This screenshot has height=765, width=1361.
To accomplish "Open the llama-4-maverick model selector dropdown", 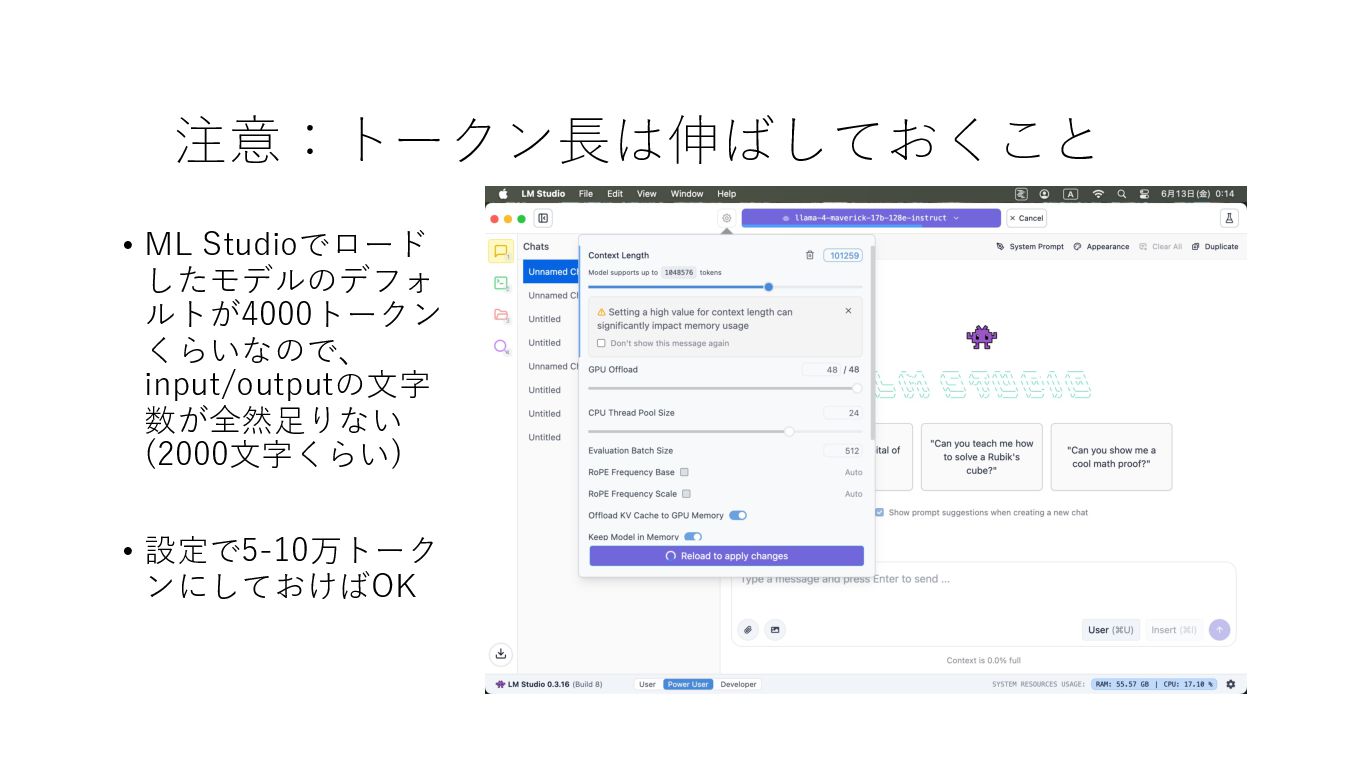I will (871, 218).
